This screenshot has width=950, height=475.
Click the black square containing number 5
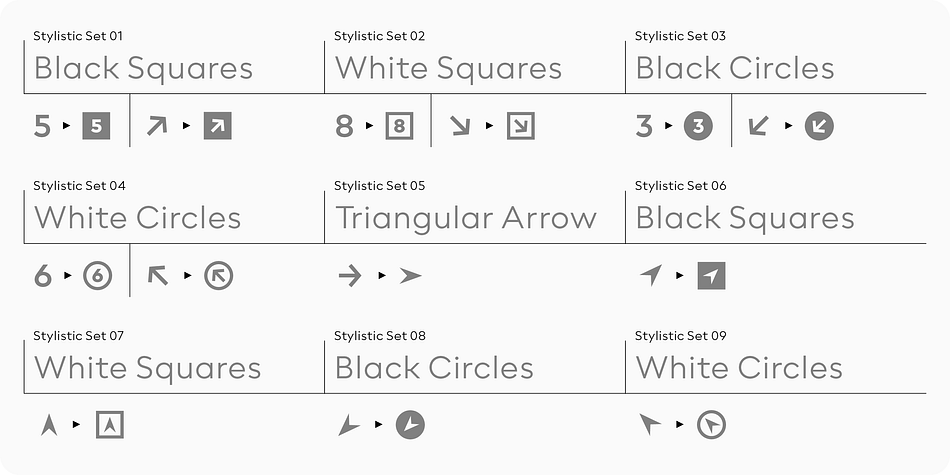(x=96, y=126)
